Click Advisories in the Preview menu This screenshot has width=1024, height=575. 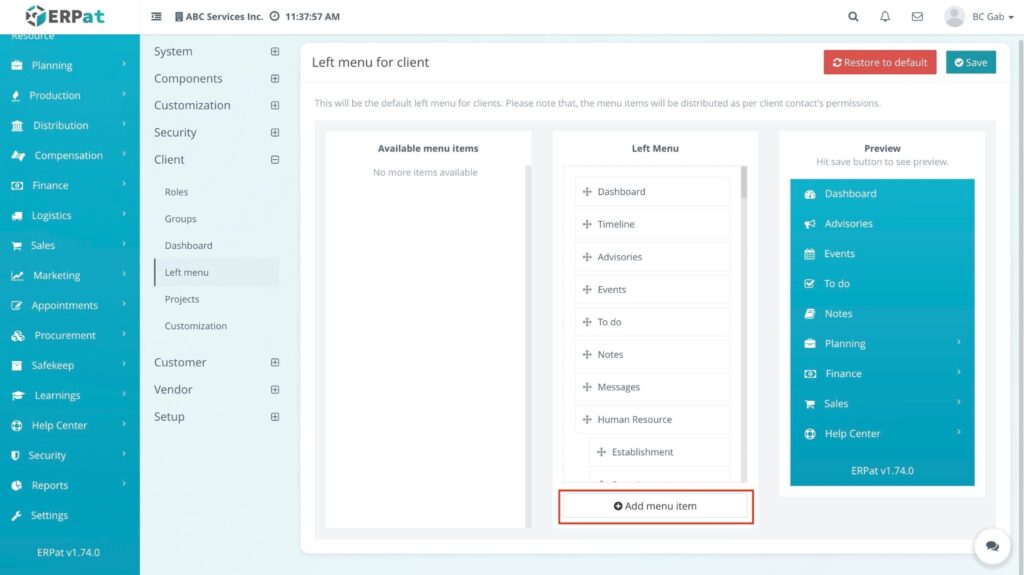[x=848, y=223]
